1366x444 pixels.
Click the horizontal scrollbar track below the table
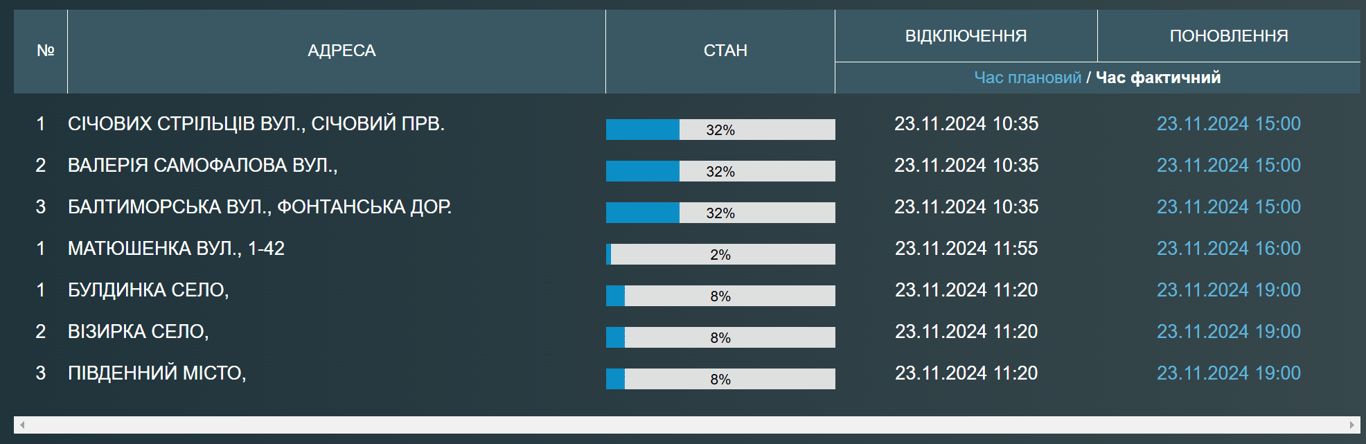(683, 425)
